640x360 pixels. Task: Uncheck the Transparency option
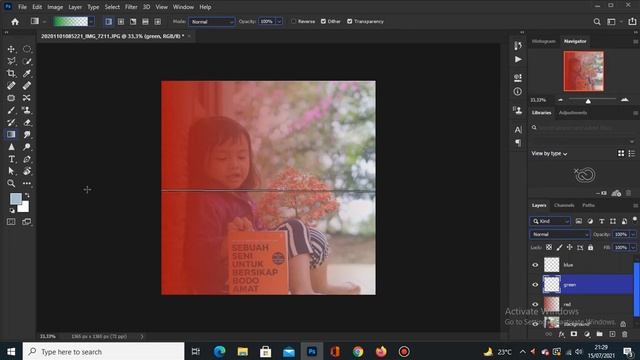click(349, 21)
